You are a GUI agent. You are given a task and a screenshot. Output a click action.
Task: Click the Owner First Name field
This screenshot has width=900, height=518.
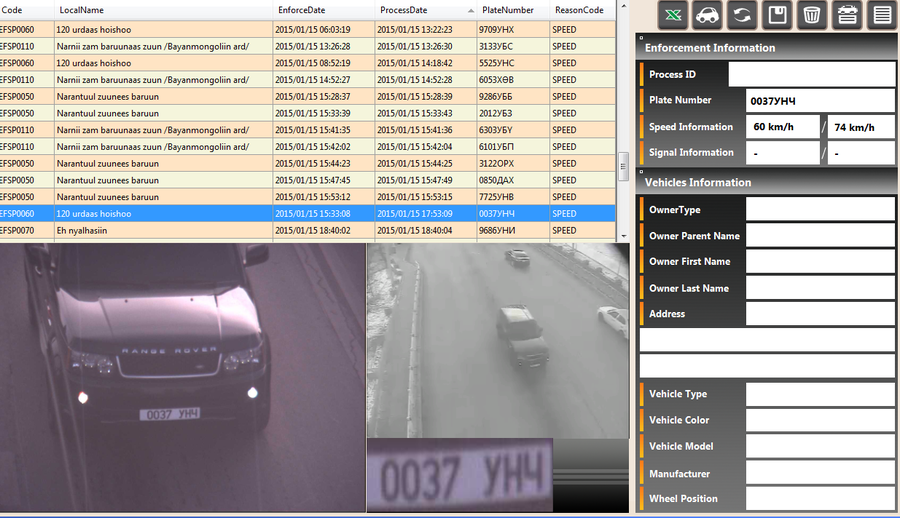[x=820, y=262]
